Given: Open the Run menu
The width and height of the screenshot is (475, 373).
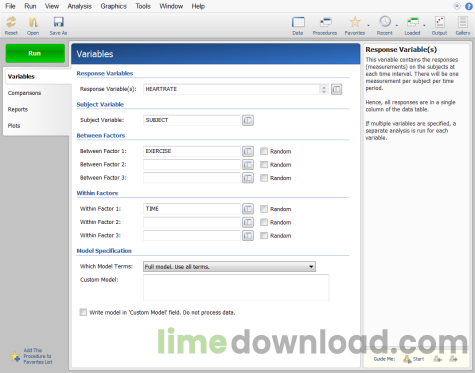Looking at the screenshot, I should pyautogui.click(x=30, y=6).
